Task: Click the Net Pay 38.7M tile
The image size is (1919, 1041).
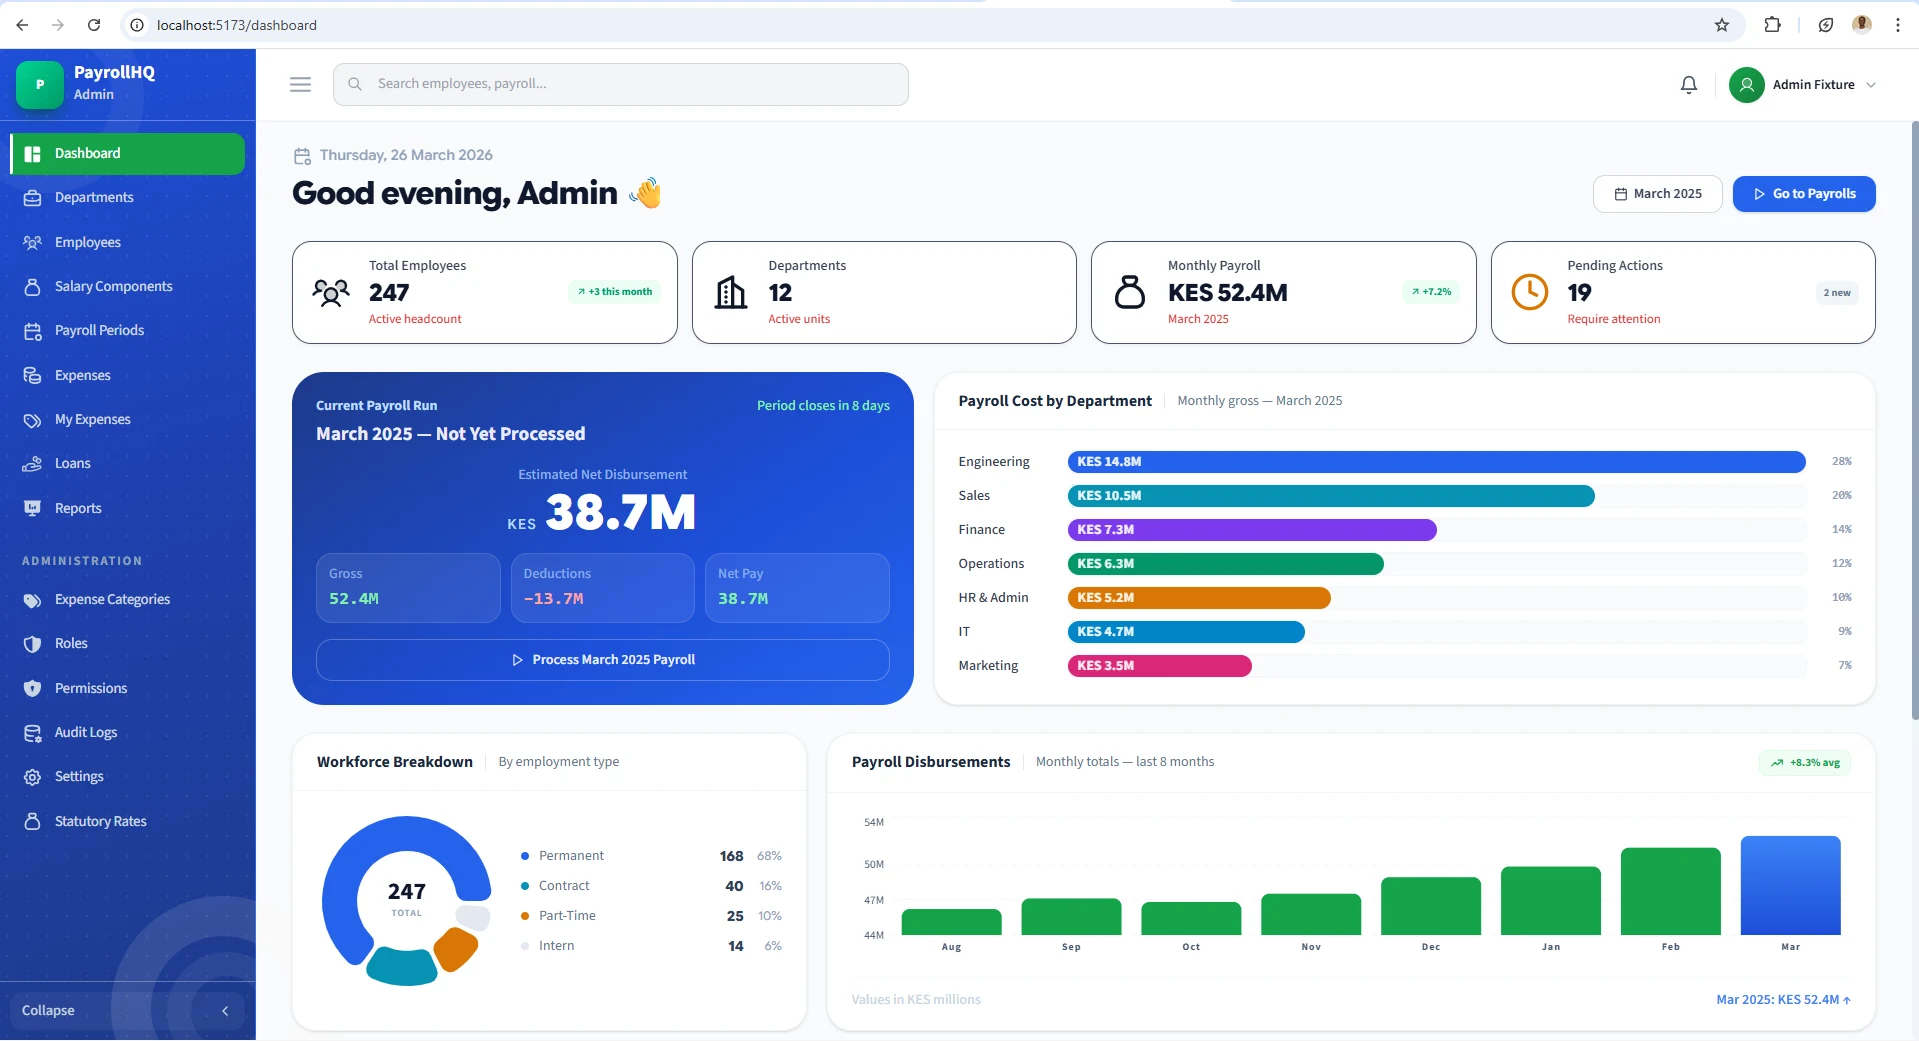Action: pos(797,588)
